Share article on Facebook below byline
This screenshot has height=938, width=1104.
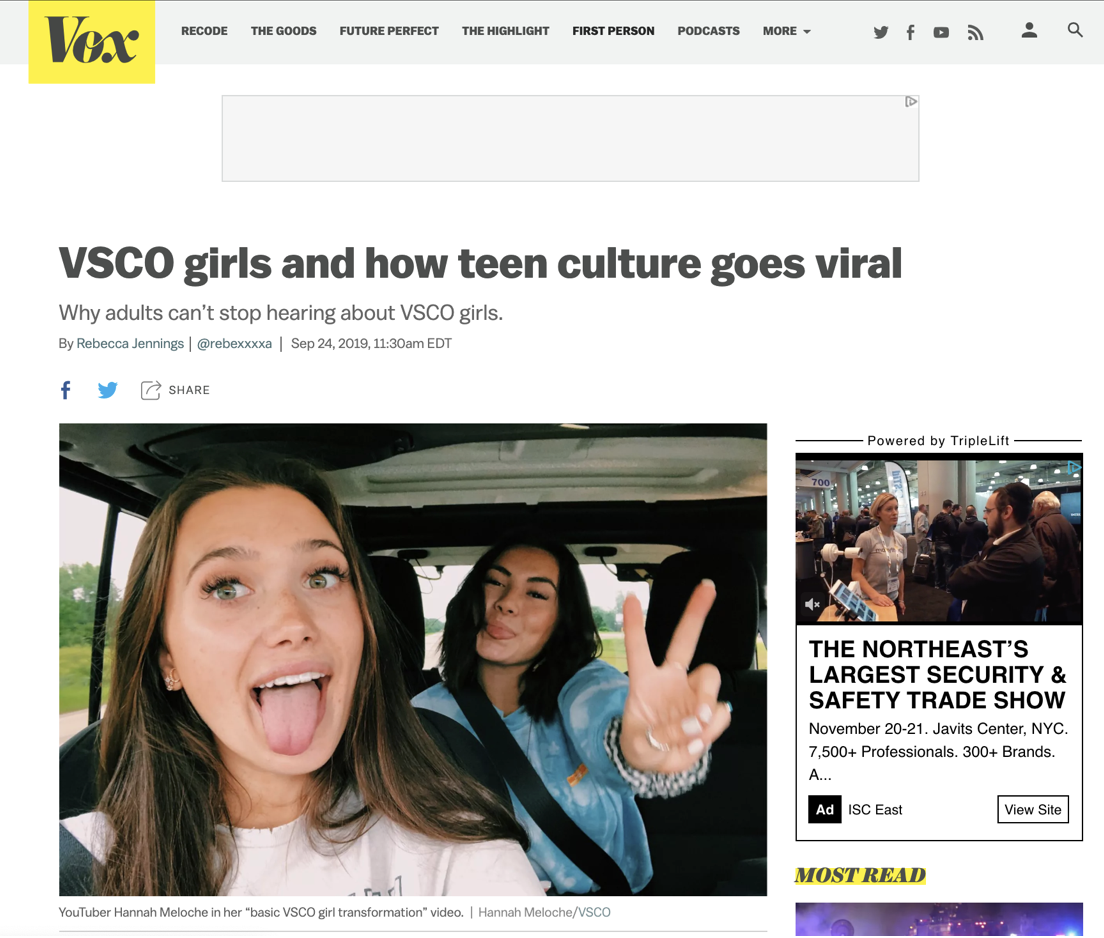tap(65, 390)
